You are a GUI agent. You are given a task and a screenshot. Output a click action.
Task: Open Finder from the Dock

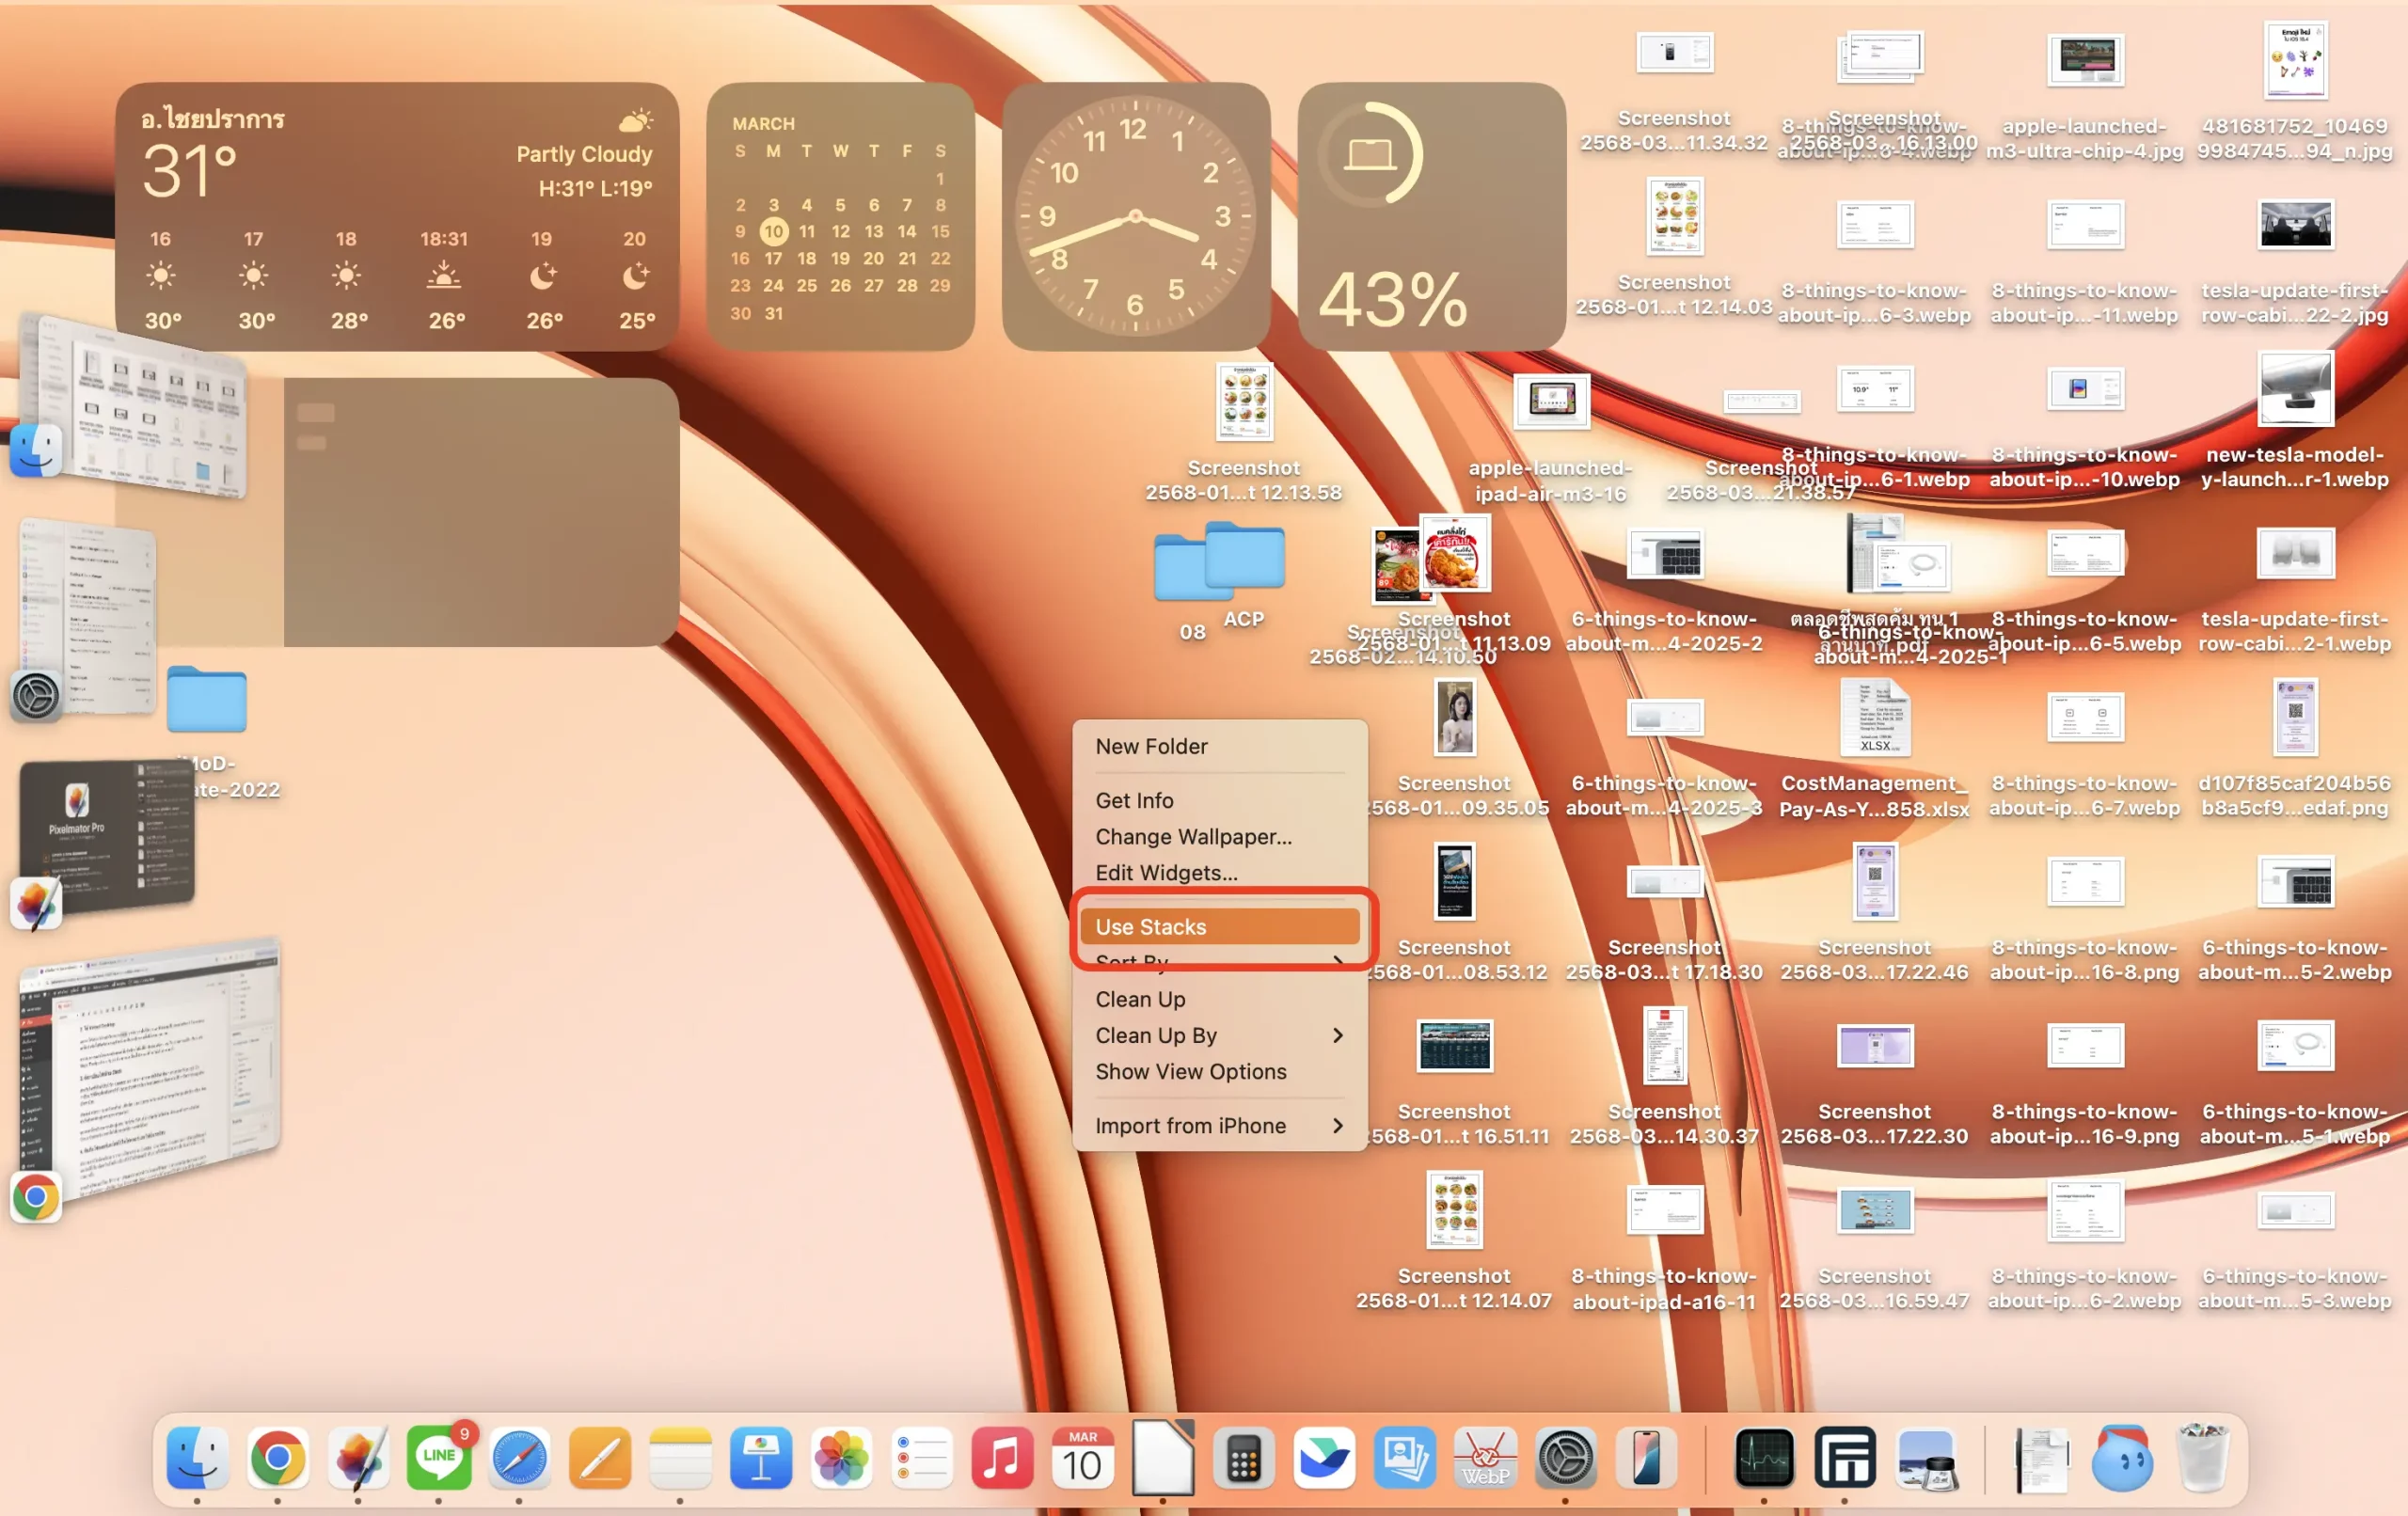click(x=196, y=1459)
